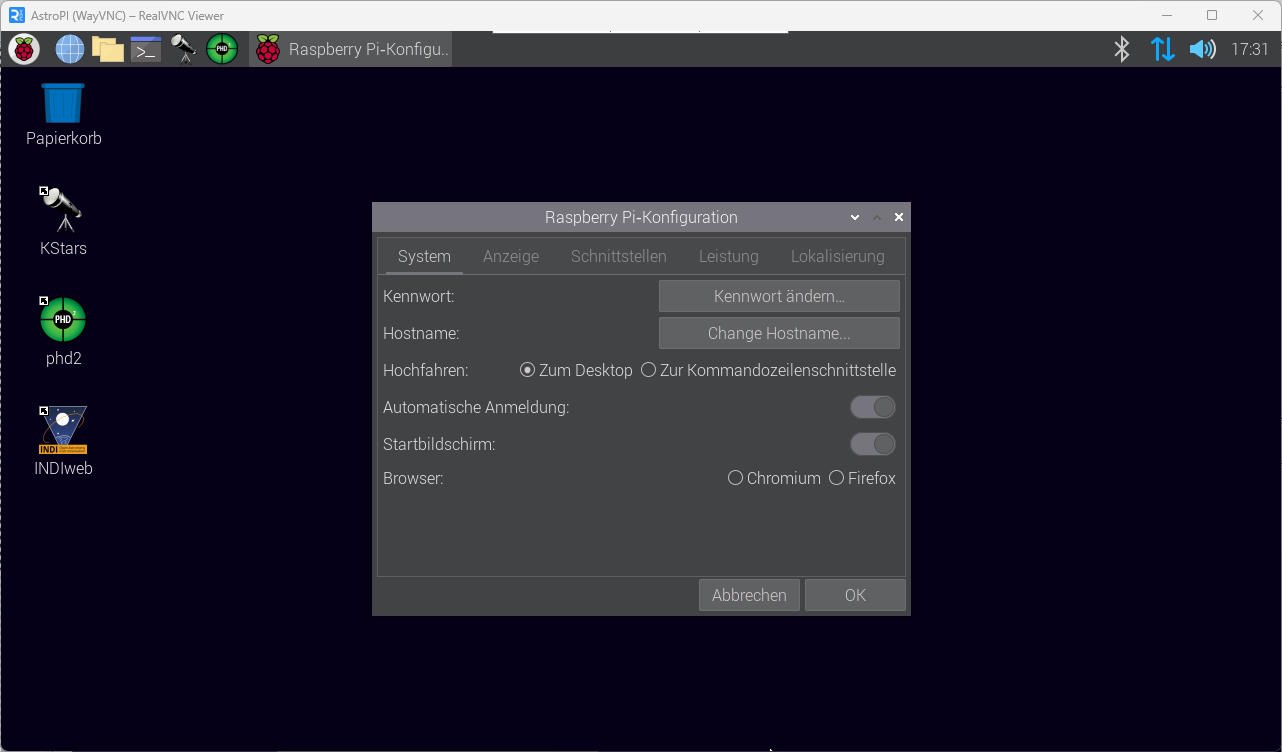The height and width of the screenshot is (752, 1282).
Task: Click the network up/down arrows icon
Action: 1162,49
